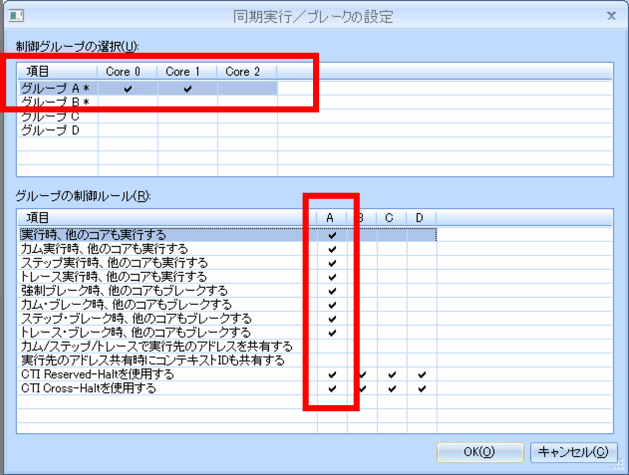Toggle column D check for CTI Cross-Haltを使用する

click(422, 388)
